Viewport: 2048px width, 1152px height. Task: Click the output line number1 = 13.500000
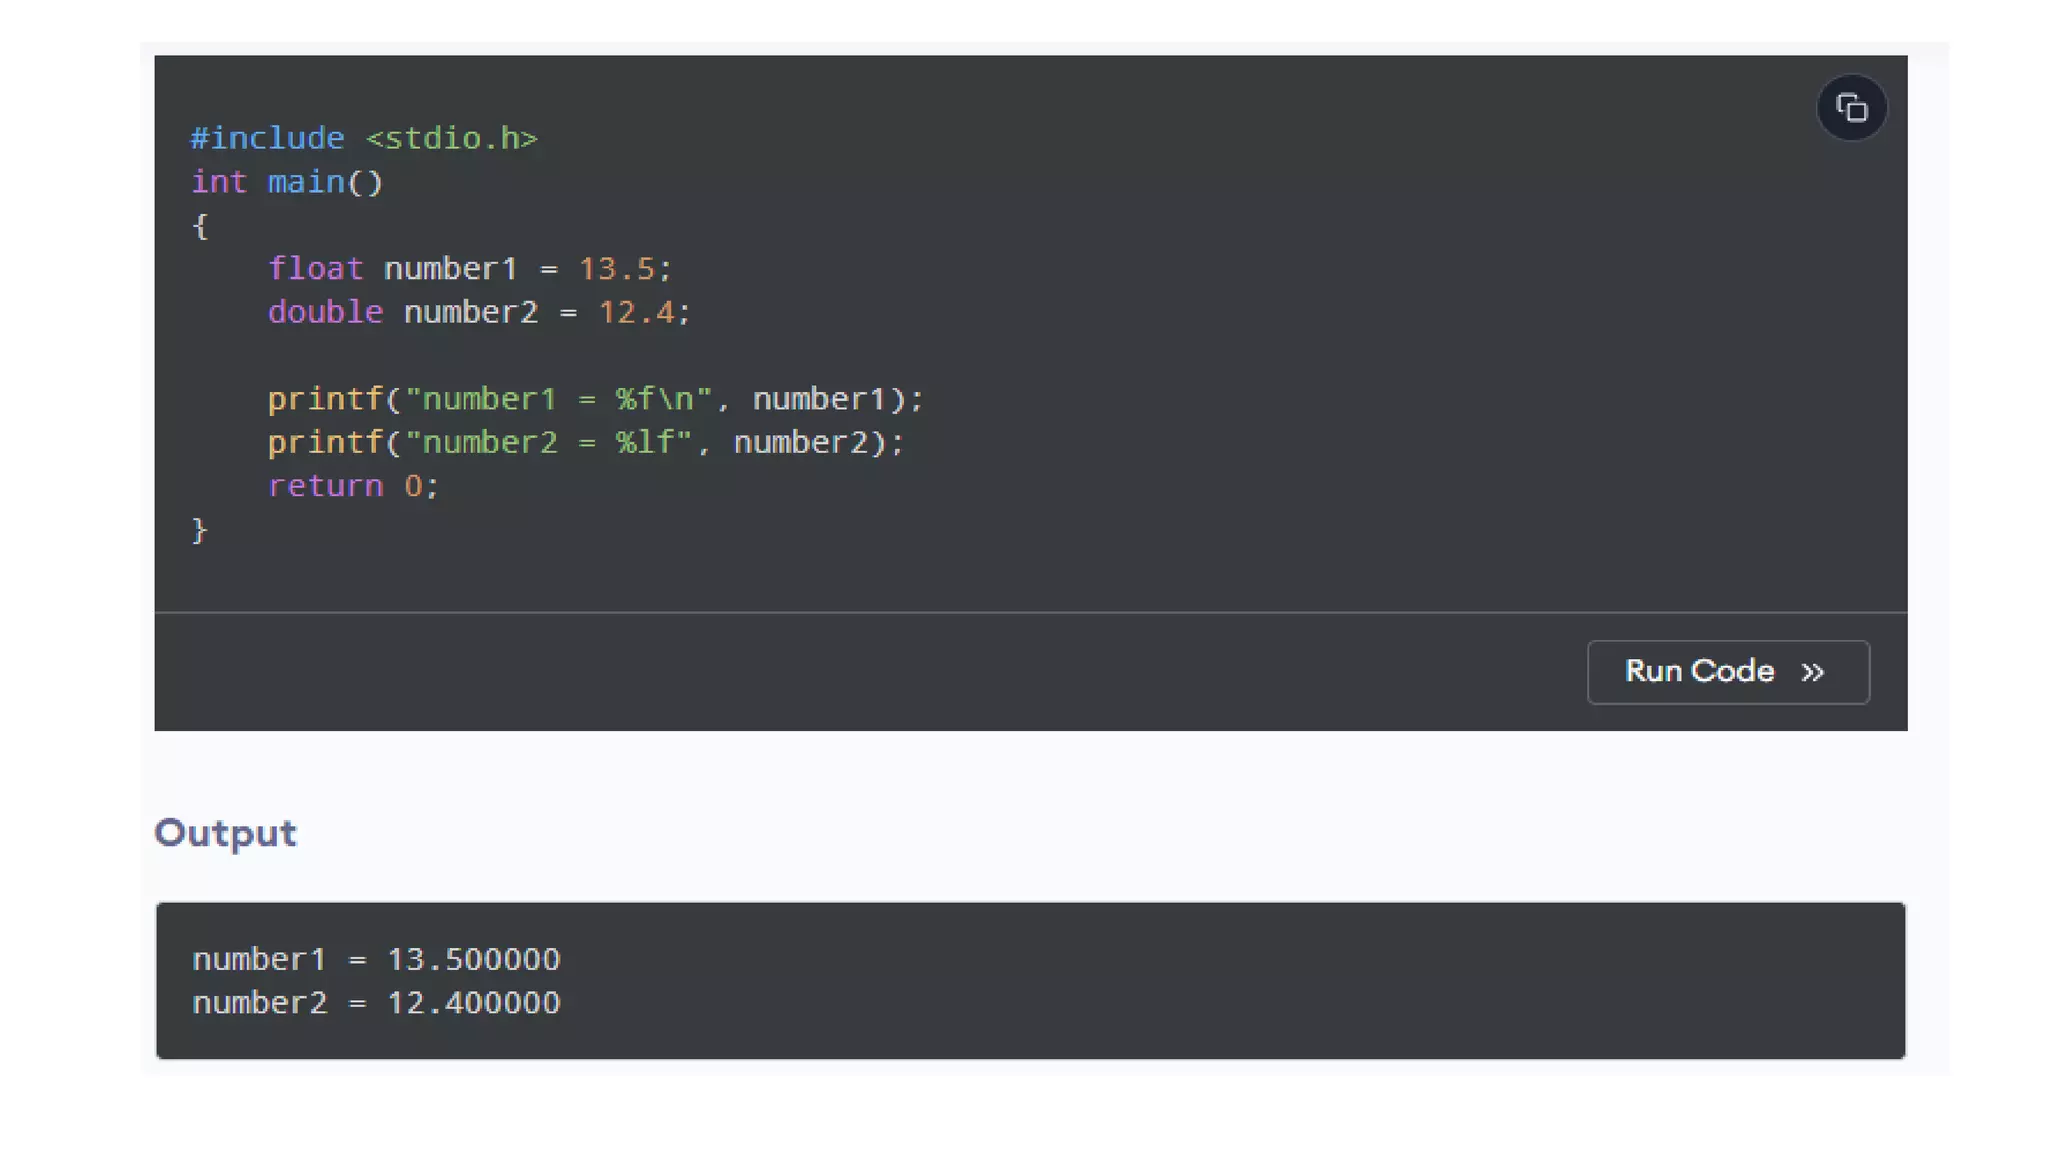click(x=376, y=959)
